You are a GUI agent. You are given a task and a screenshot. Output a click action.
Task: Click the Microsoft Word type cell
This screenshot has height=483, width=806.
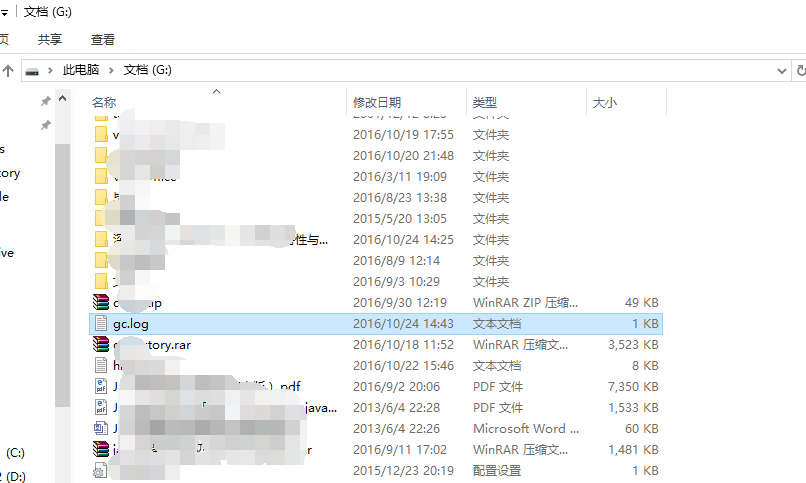click(x=526, y=429)
